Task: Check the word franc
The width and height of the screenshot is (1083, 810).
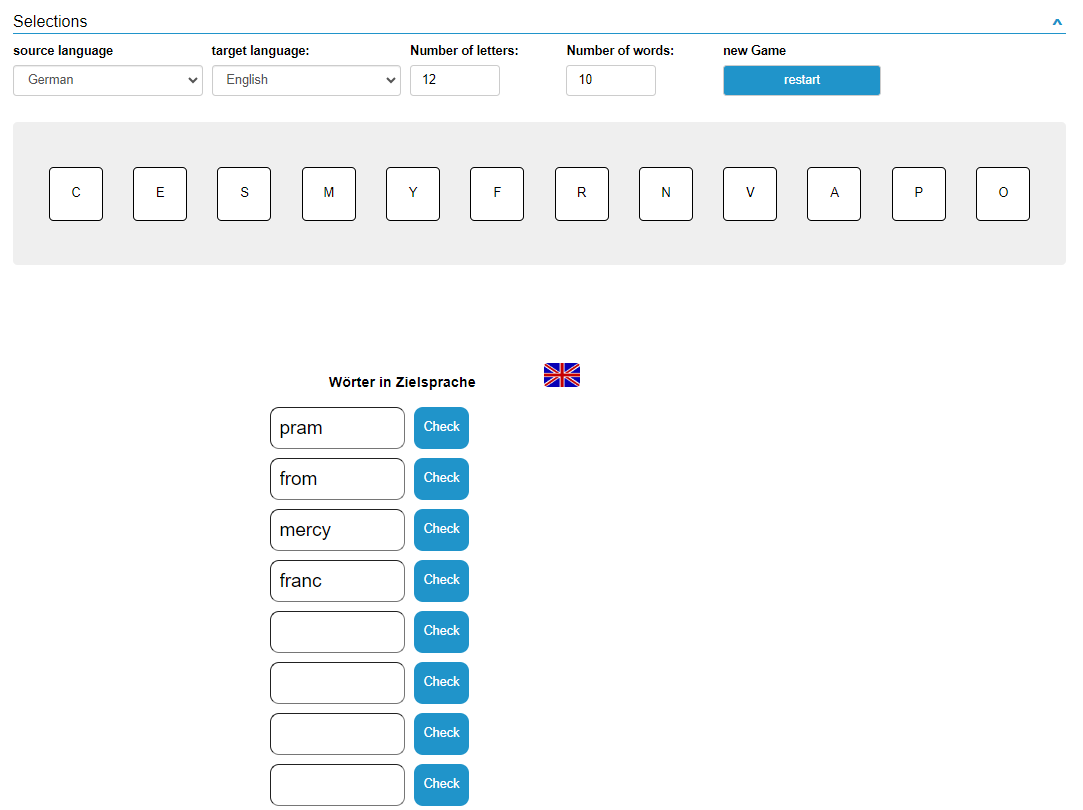Action: pyautogui.click(x=441, y=580)
